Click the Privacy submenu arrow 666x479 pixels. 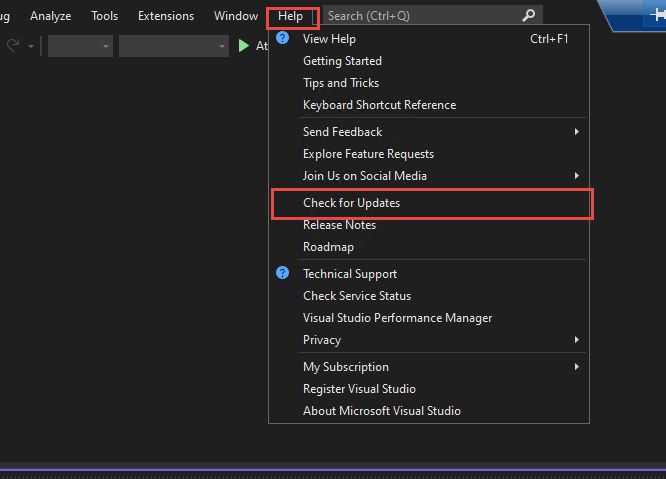point(576,340)
